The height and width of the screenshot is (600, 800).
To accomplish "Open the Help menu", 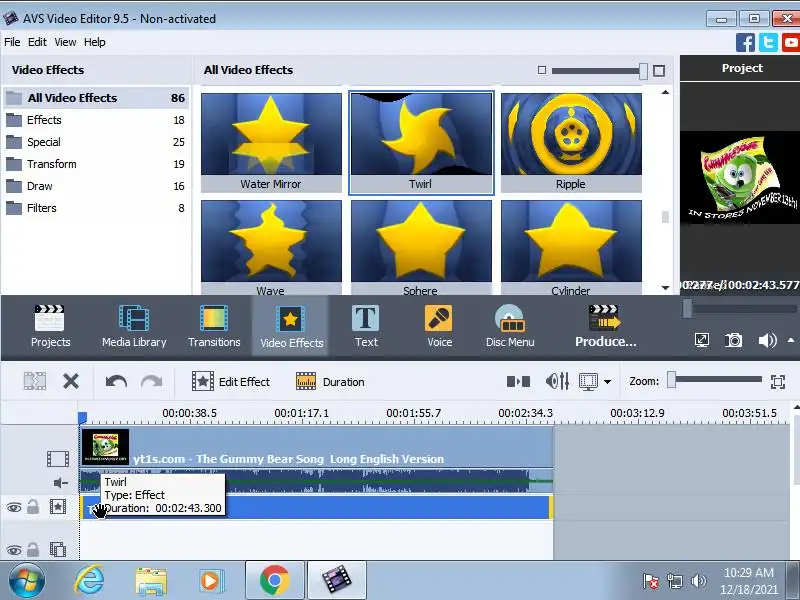I will [x=94, y=42].
